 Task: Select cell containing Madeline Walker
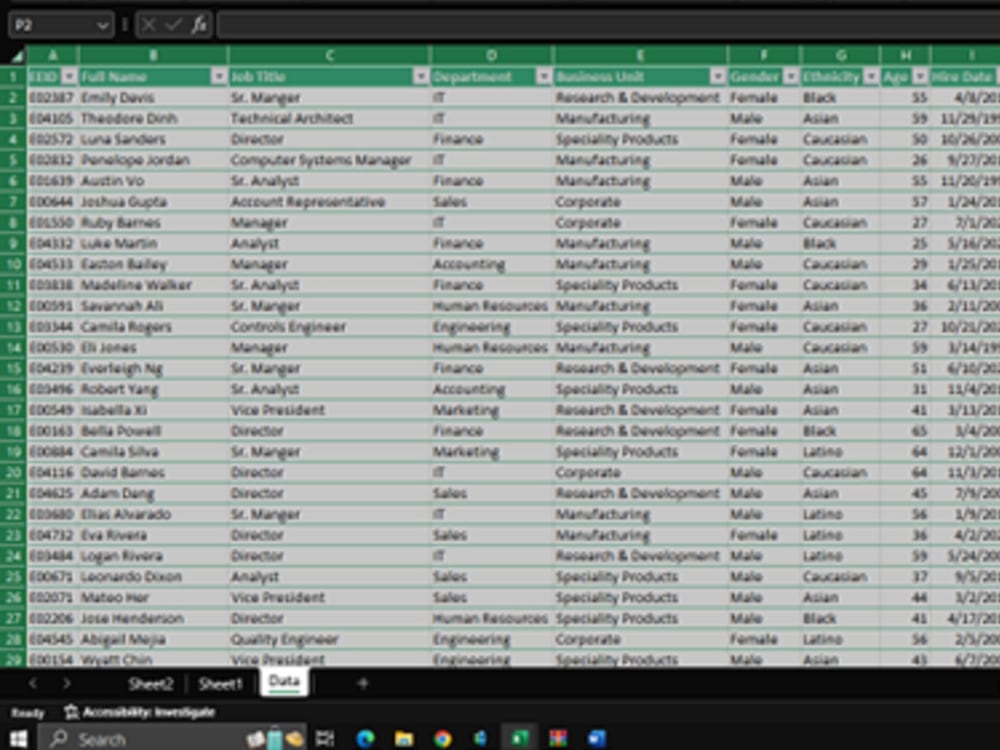153,285
